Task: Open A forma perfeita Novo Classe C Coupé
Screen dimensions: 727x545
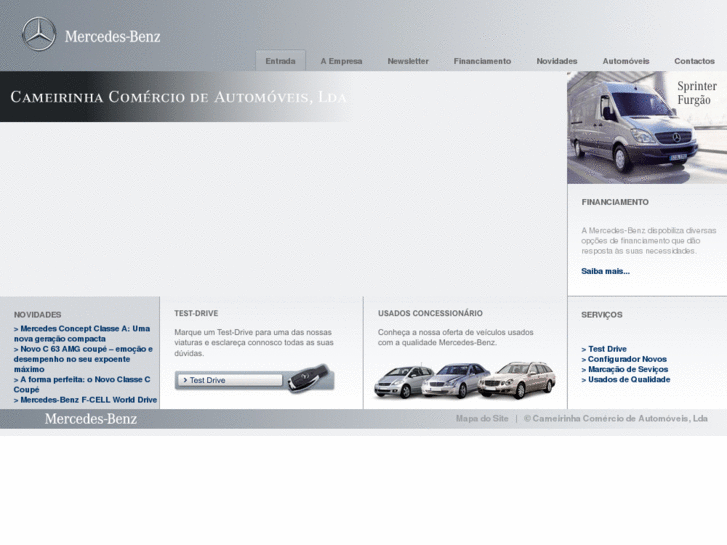Action: click(x=82, y=385)
